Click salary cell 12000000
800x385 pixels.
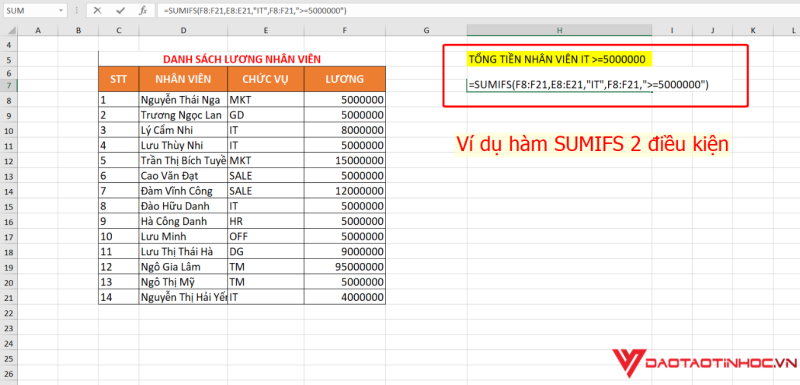tap(345, 191)
